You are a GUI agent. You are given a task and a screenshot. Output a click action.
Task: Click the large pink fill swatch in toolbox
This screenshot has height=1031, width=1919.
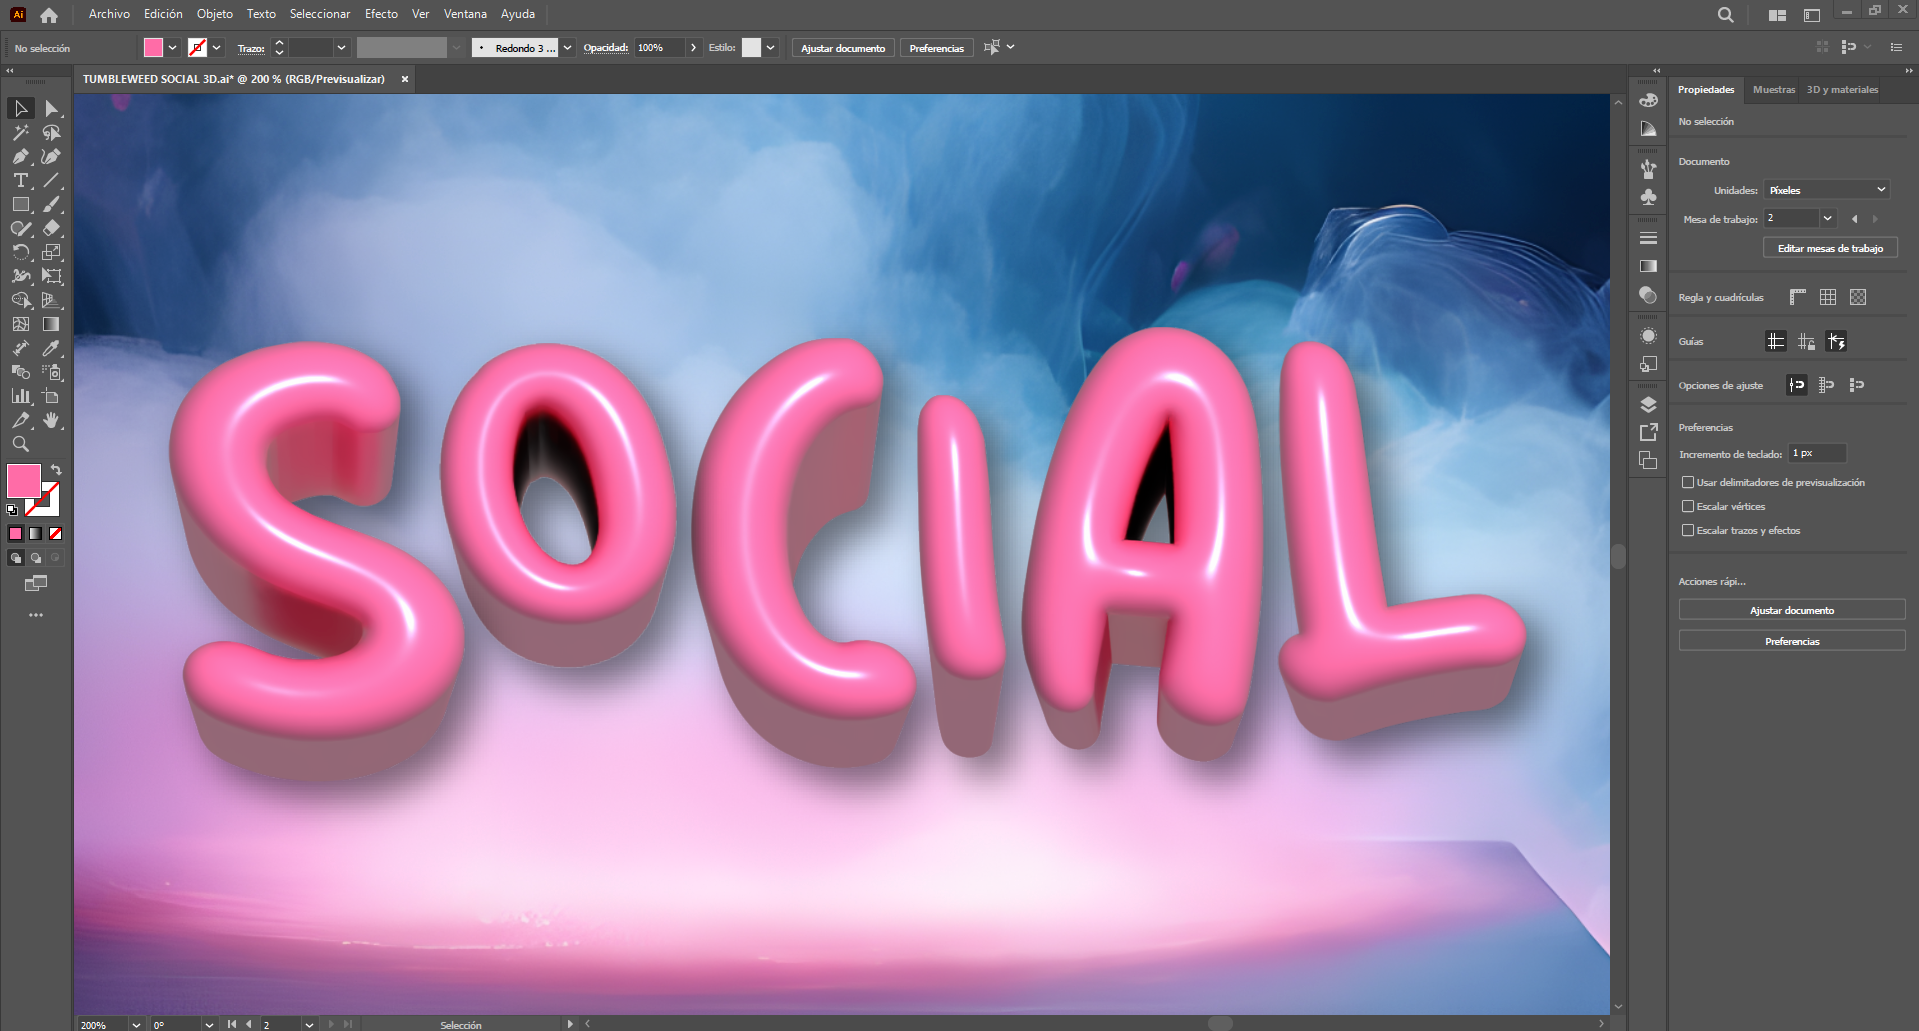pyautogui.click(x=23, y=481)
